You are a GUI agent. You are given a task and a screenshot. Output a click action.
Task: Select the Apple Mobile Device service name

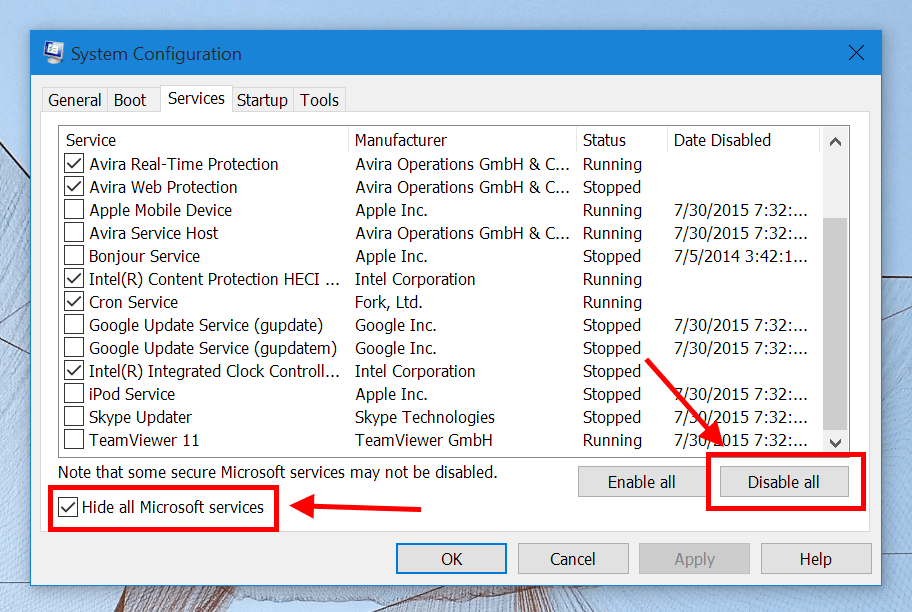click(161, 210)
